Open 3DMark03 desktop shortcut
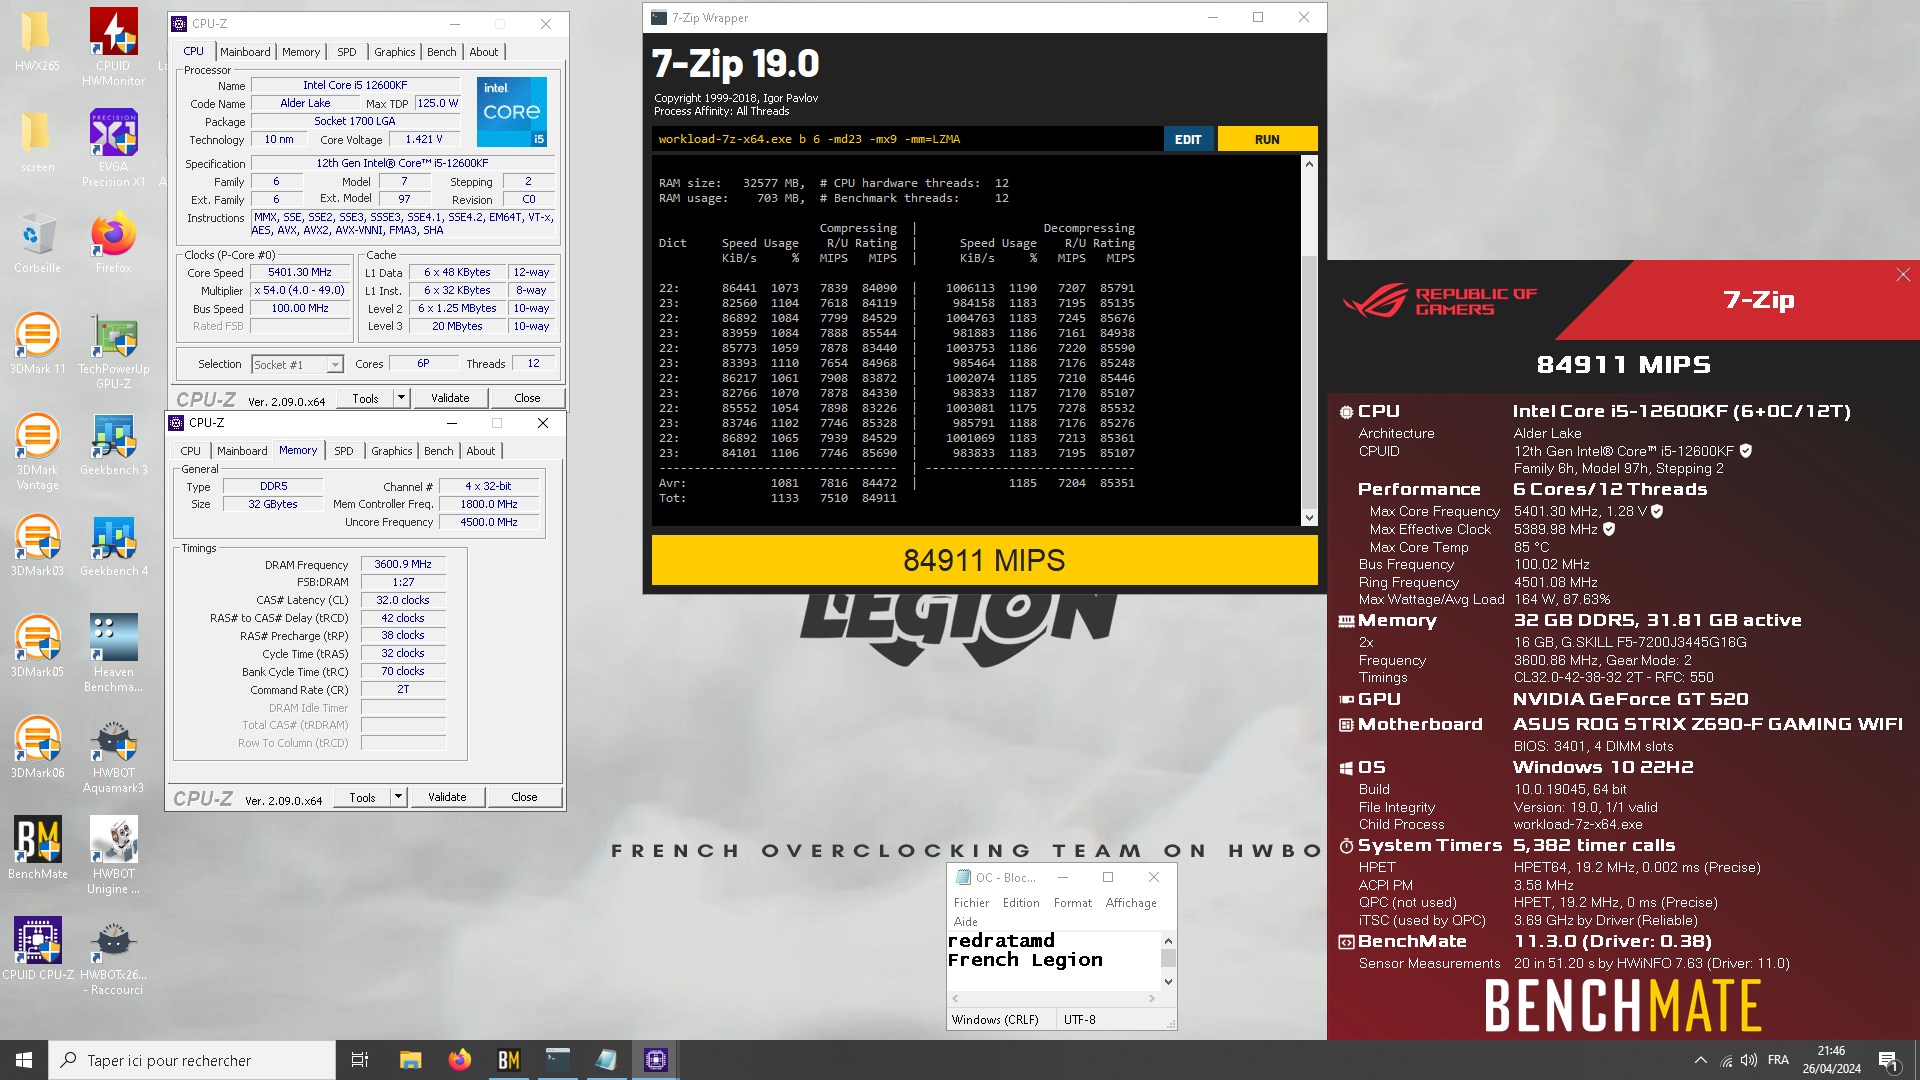Viewport: 1920px width, 1080px height. click(x=37, y=545)
